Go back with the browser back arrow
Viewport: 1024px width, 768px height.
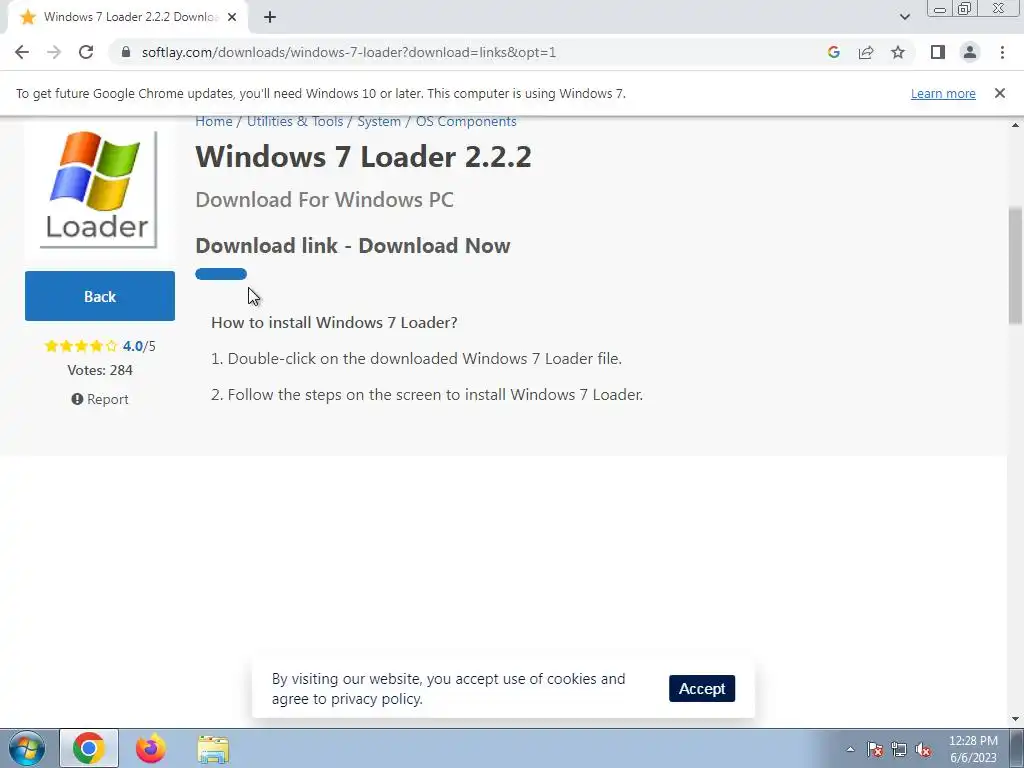coord(22,52)
